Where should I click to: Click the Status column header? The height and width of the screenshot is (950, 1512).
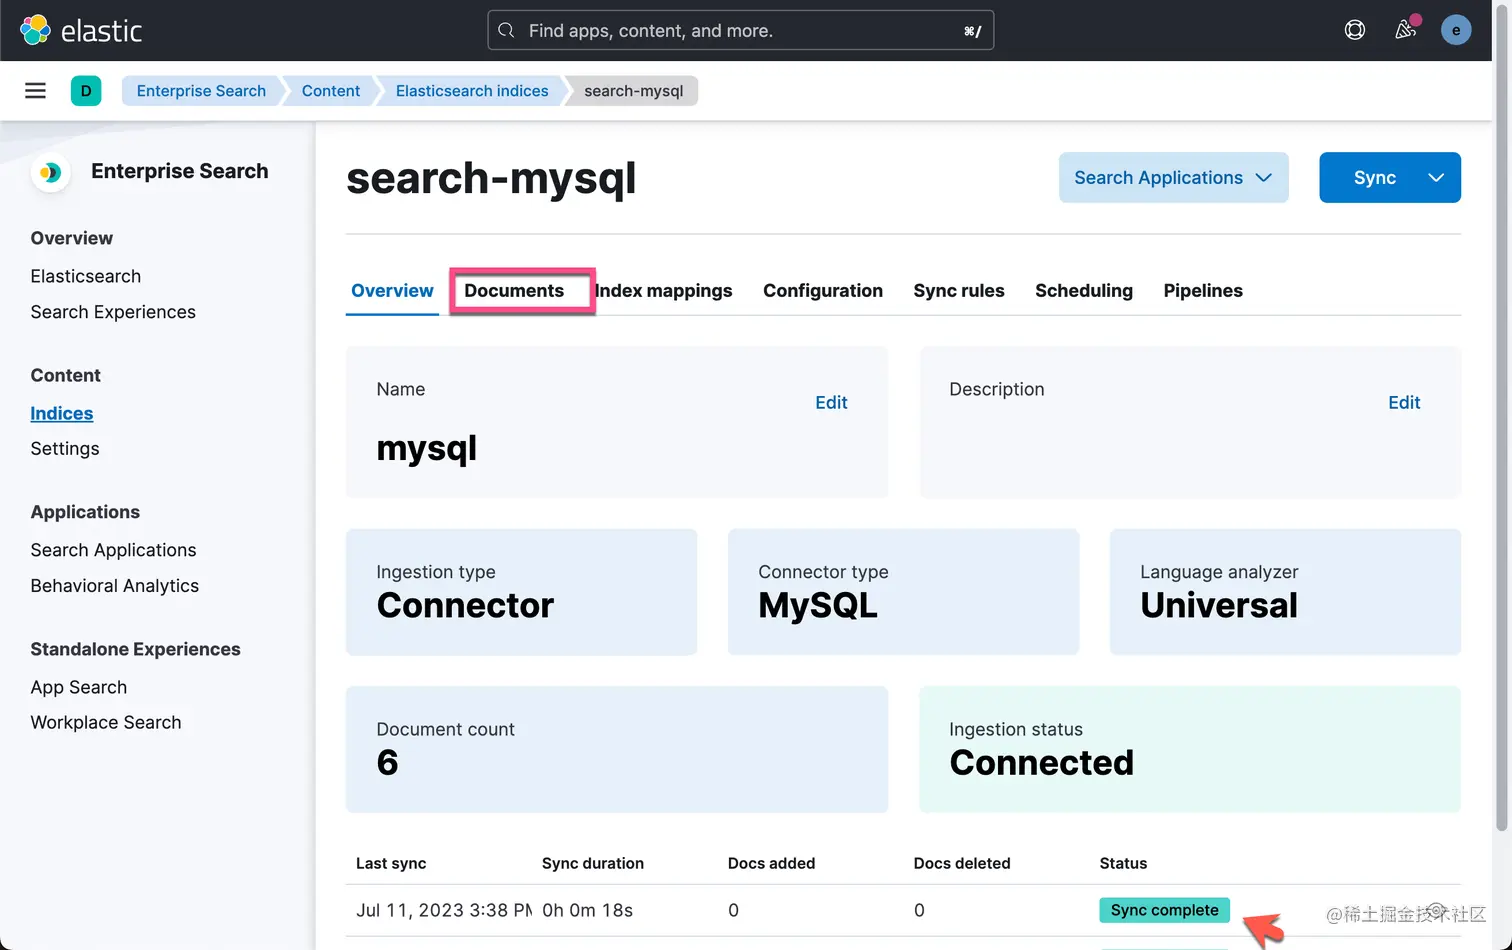(x=1123, y=863)
